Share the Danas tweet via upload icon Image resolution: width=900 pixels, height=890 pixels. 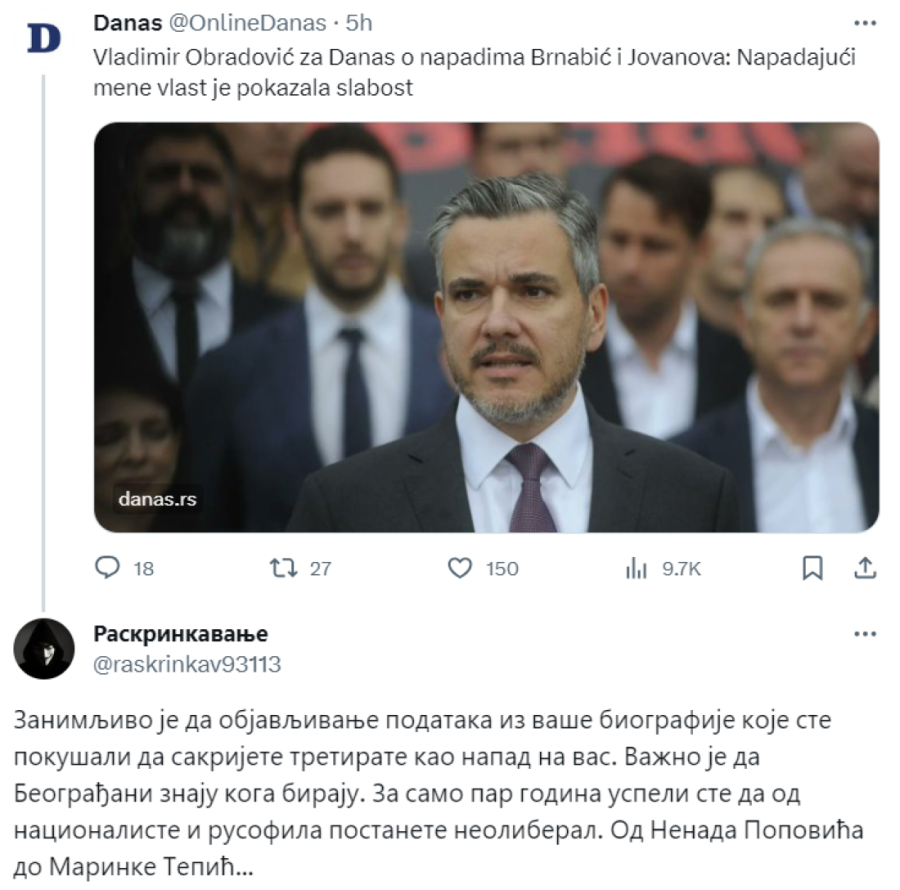coord(865,568)
